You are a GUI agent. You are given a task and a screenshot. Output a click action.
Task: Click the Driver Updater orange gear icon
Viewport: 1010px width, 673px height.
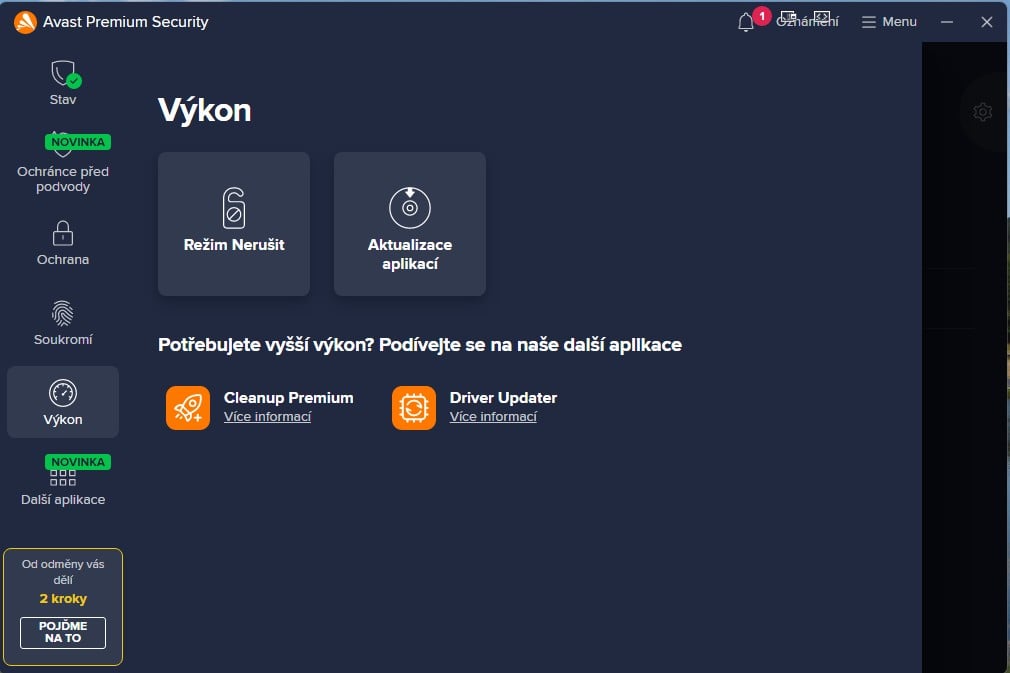click(414, 407)
